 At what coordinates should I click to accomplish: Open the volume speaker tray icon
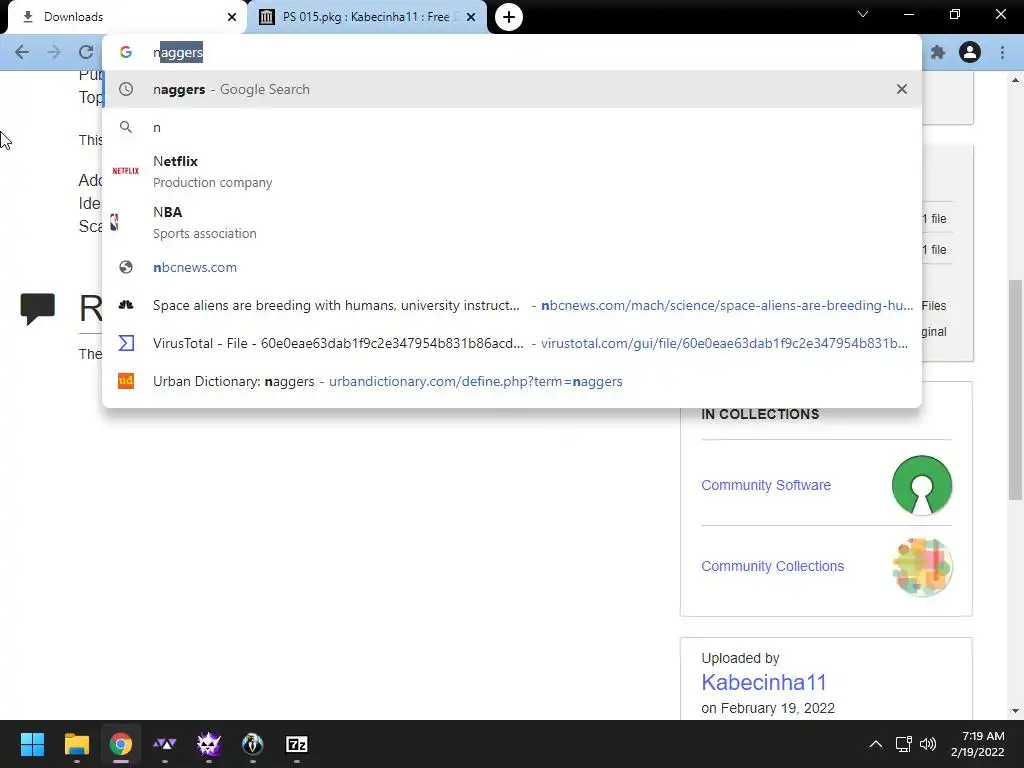click(x=927, y=744)
